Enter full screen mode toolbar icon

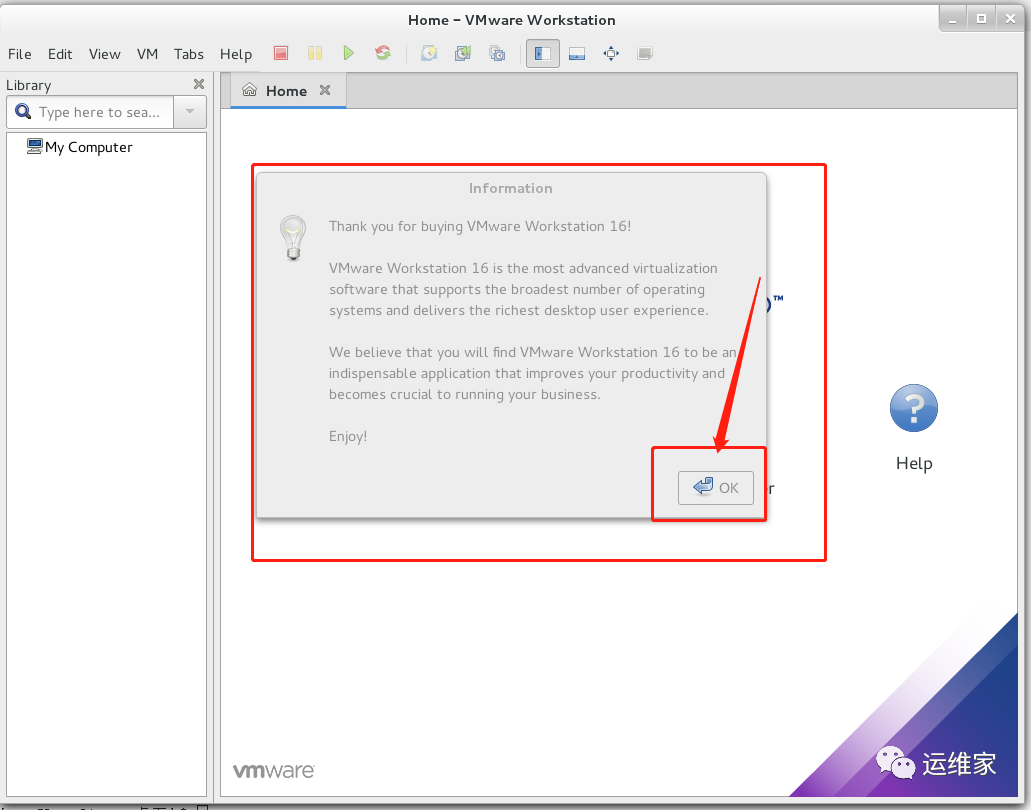point(611,54)
